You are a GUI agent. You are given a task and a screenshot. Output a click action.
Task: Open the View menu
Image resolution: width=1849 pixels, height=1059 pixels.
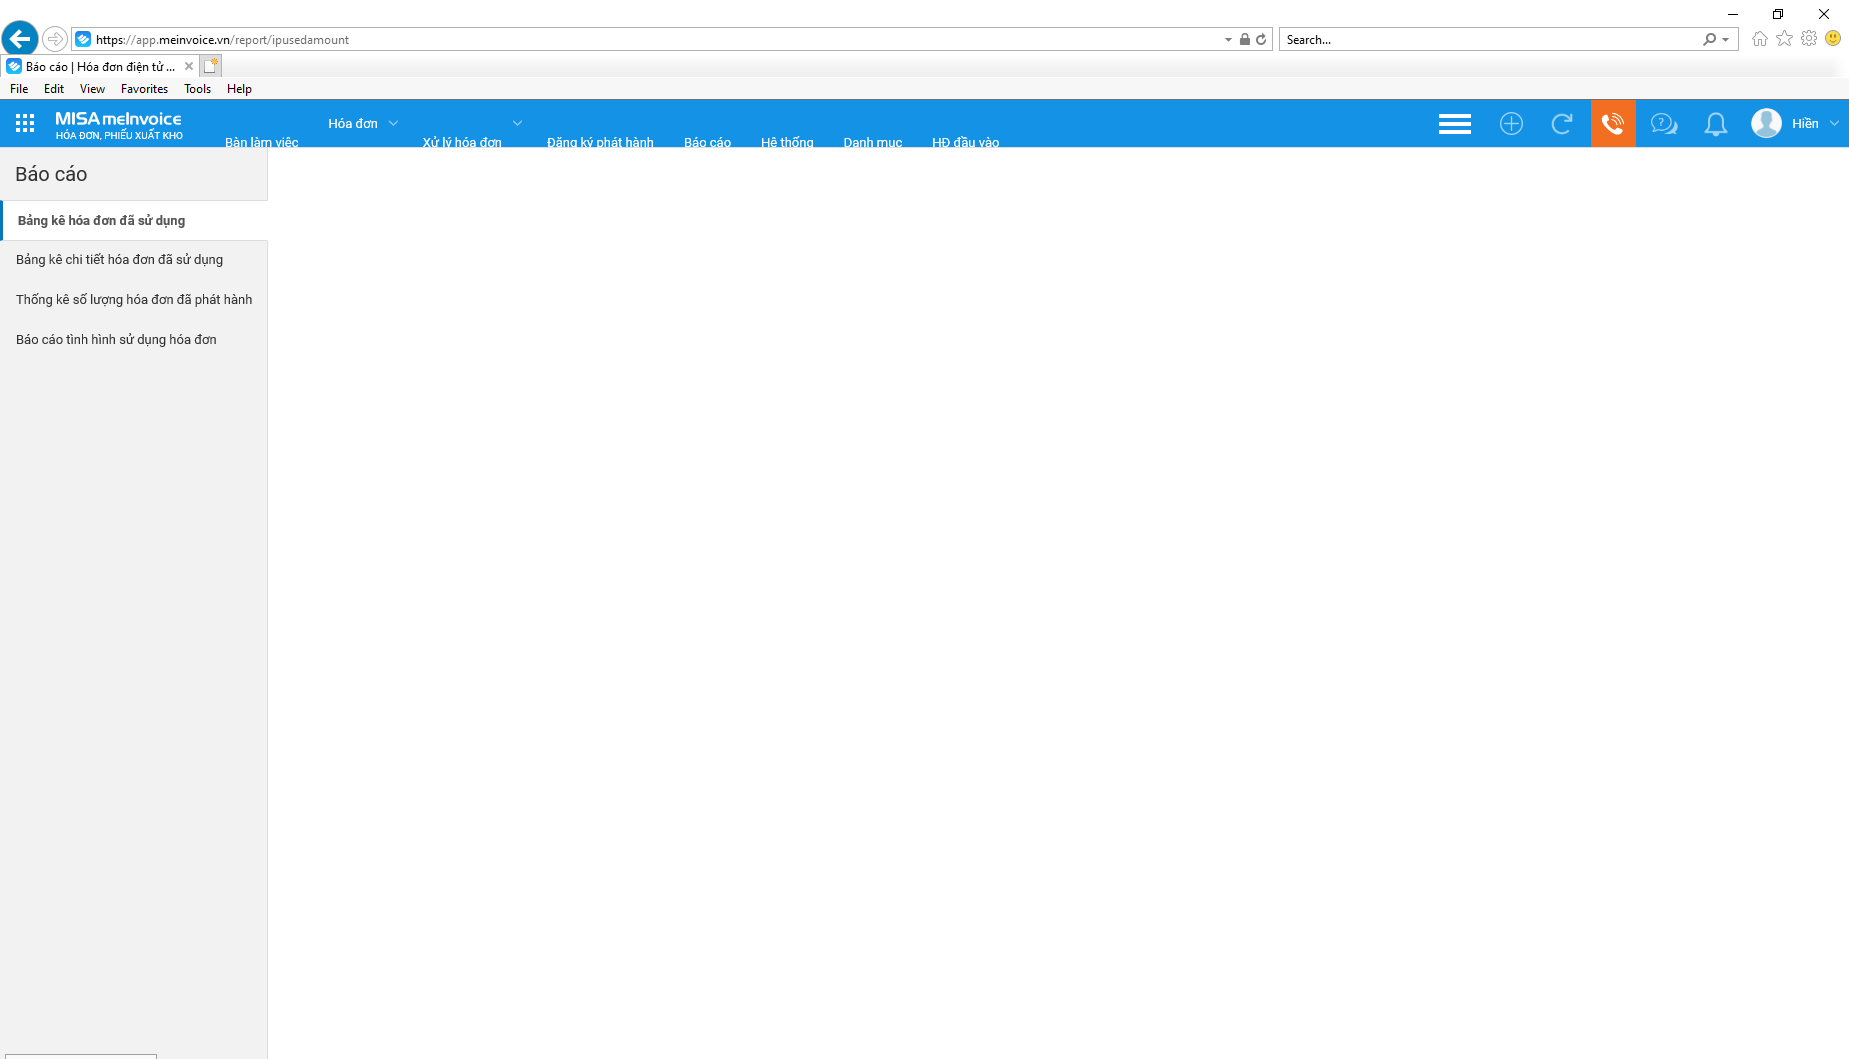tap(92, 89)
